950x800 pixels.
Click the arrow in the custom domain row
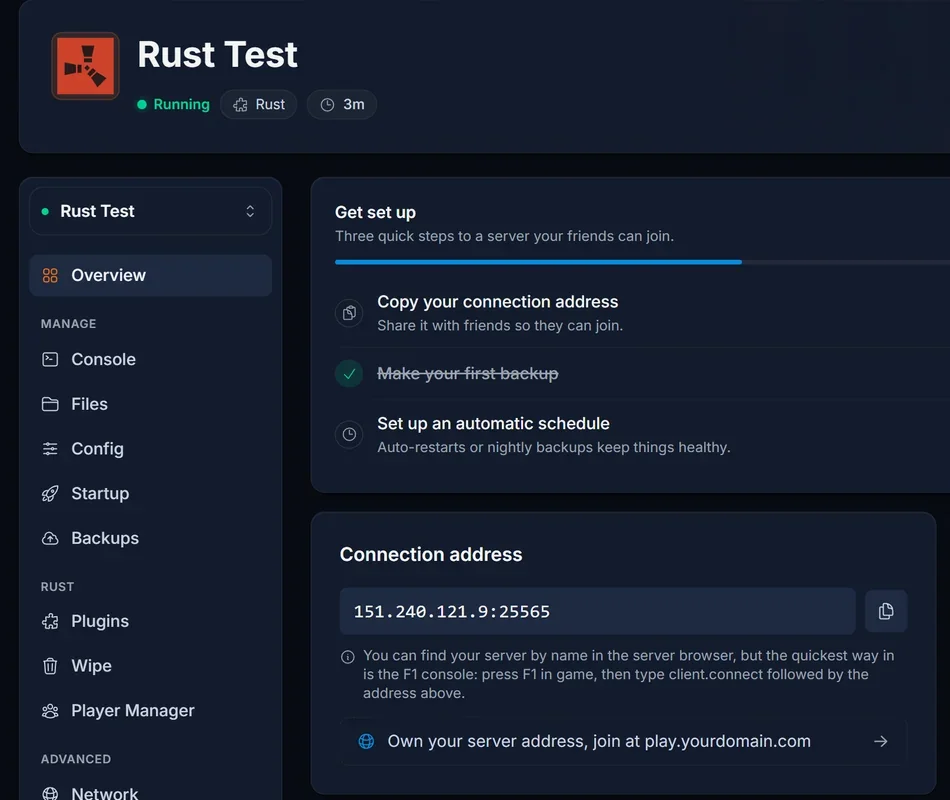880,741
